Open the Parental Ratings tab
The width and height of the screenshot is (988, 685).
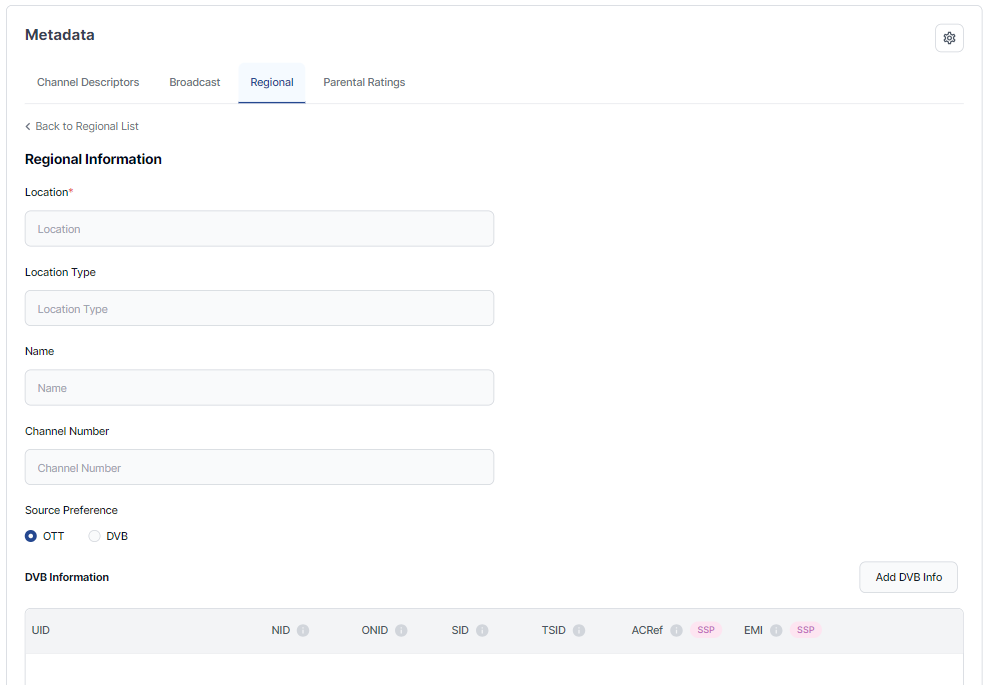(364, 82)
